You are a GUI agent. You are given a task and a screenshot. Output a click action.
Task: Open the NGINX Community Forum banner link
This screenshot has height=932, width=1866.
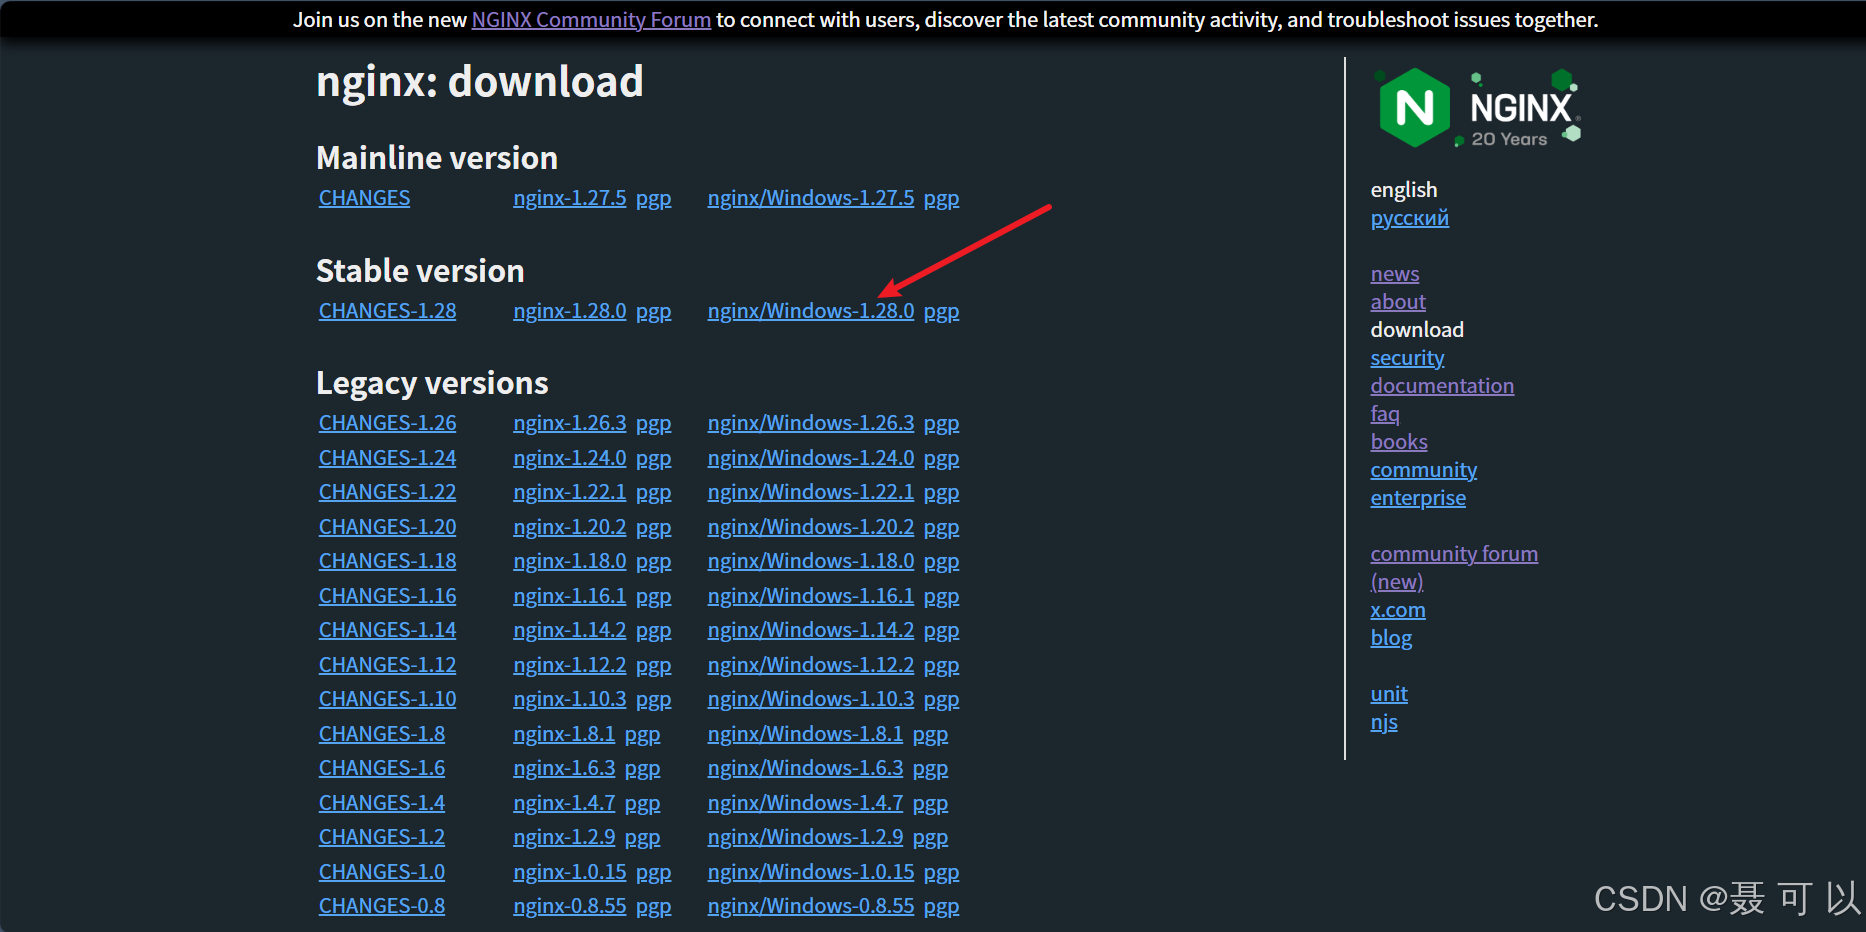pyautogui.click(x=591, y=20)
